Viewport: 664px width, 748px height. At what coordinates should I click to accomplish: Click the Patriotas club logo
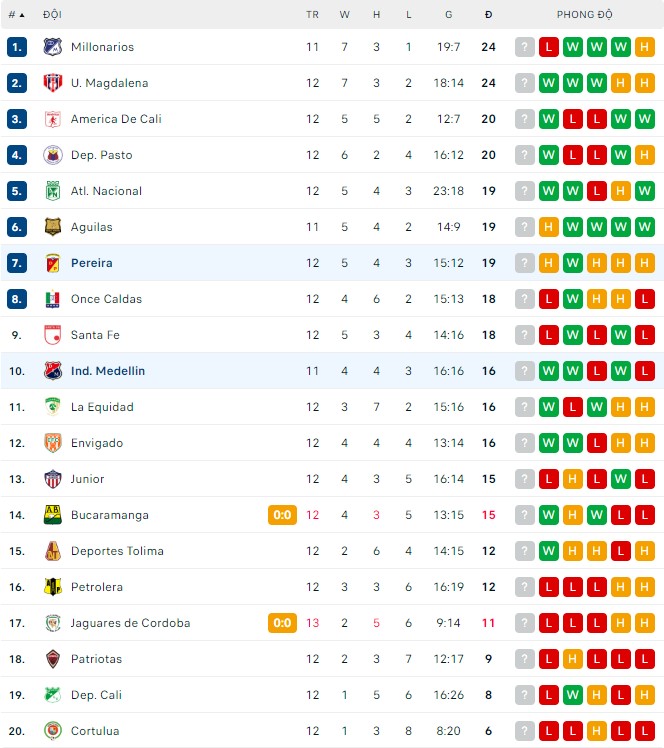click(x=52, y=659)
